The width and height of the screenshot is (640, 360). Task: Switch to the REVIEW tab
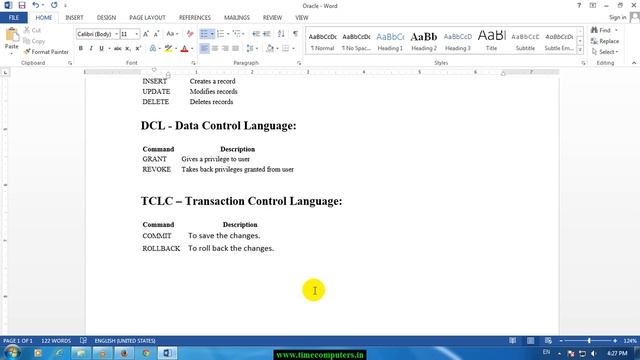272,18
